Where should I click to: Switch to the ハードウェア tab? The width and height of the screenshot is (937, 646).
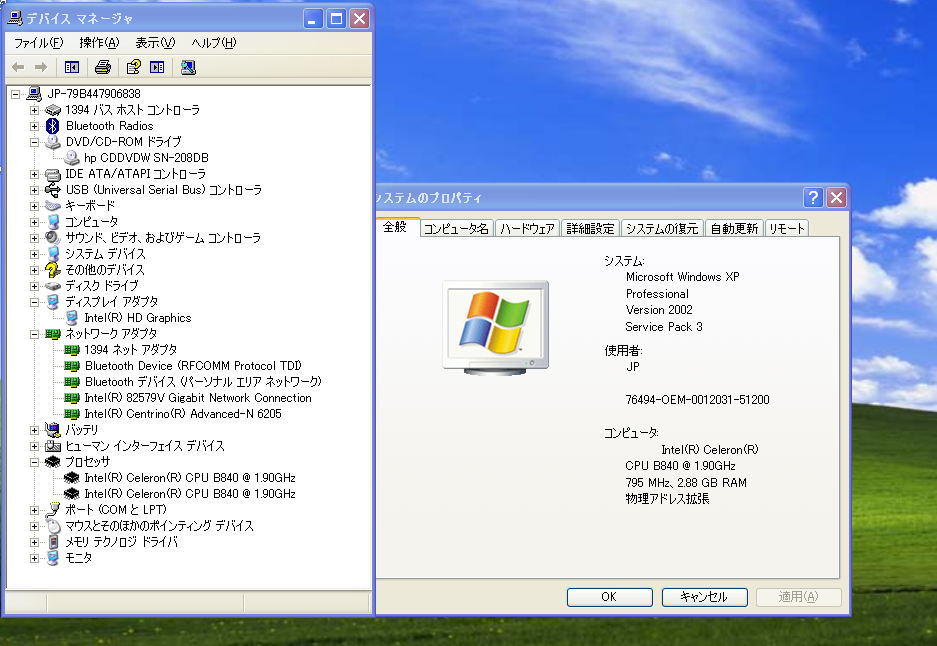point(527,228)
